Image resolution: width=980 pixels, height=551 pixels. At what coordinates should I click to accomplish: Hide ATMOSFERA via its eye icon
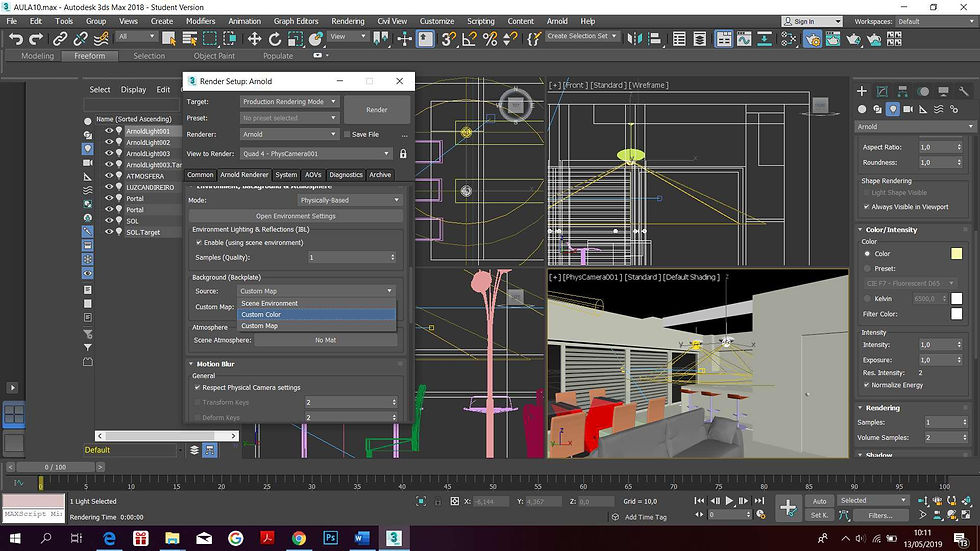tap(109, 176)
